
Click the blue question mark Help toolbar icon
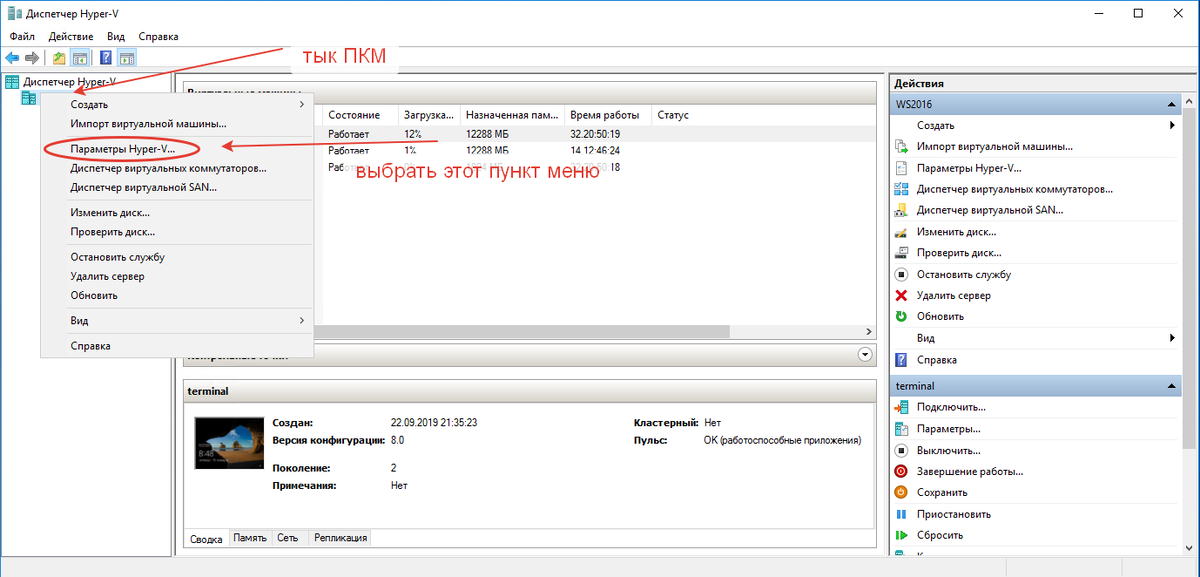pos(105,58)
